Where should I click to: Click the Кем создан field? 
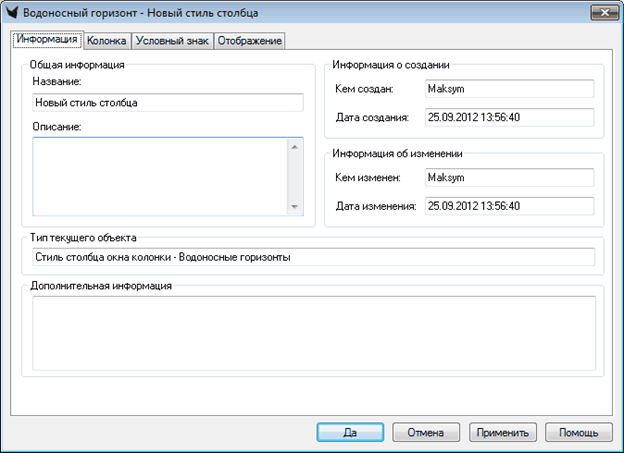tap(508, 89)
